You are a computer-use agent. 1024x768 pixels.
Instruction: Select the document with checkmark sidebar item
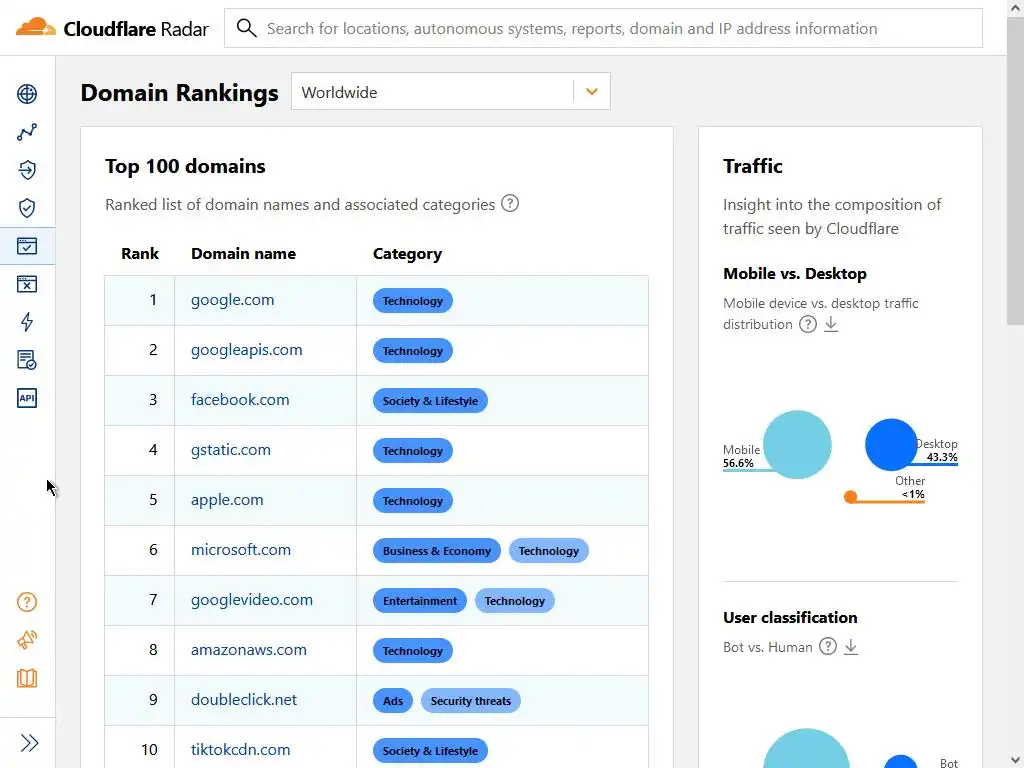(x=27, y=360)
